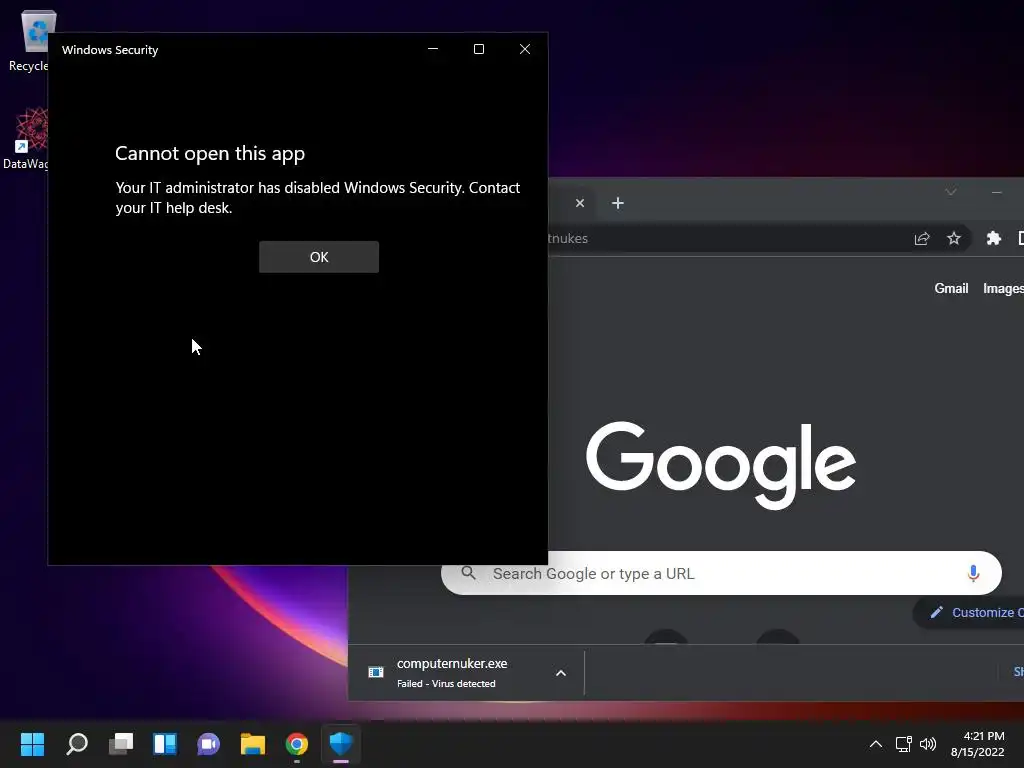Click search magnifier icon in Google box
The height and width of the screenshot is (768, 1024).
click(x=468, y=573)
